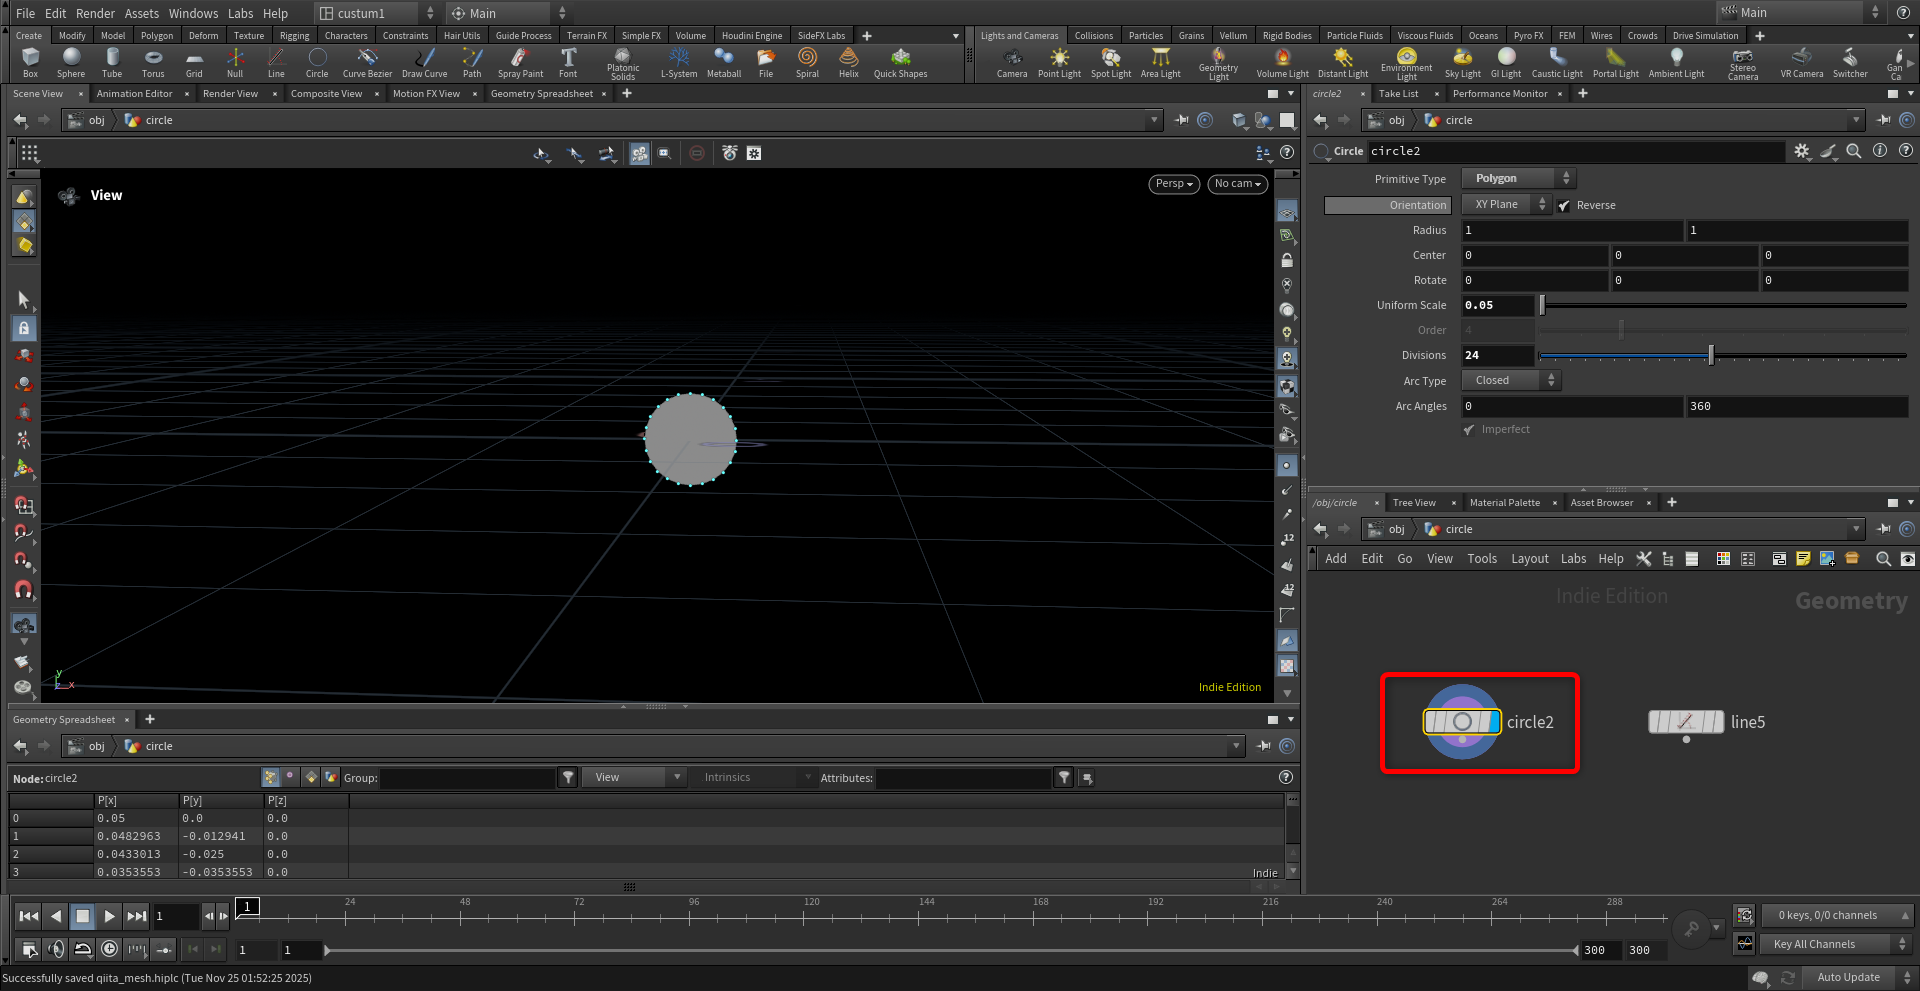Click the Divisions slider handle

point(1711,356)
